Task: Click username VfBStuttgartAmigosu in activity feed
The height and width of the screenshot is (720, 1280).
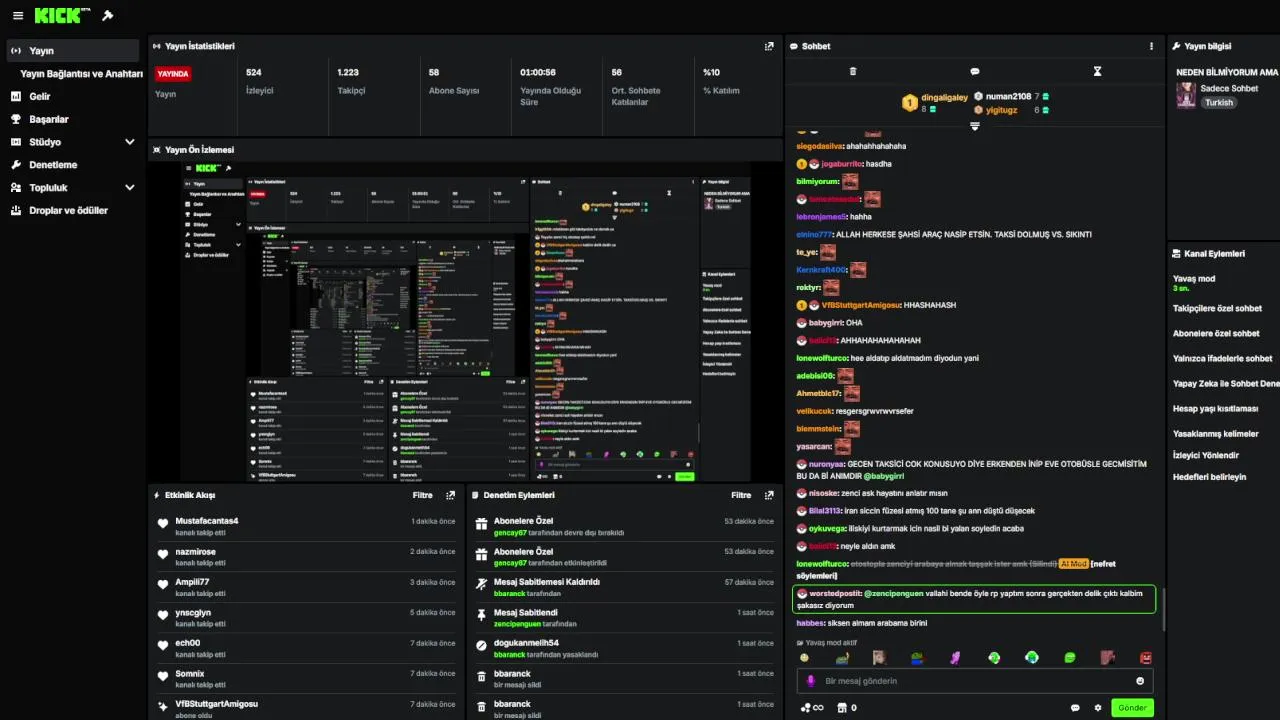Action: click(216, 704)
